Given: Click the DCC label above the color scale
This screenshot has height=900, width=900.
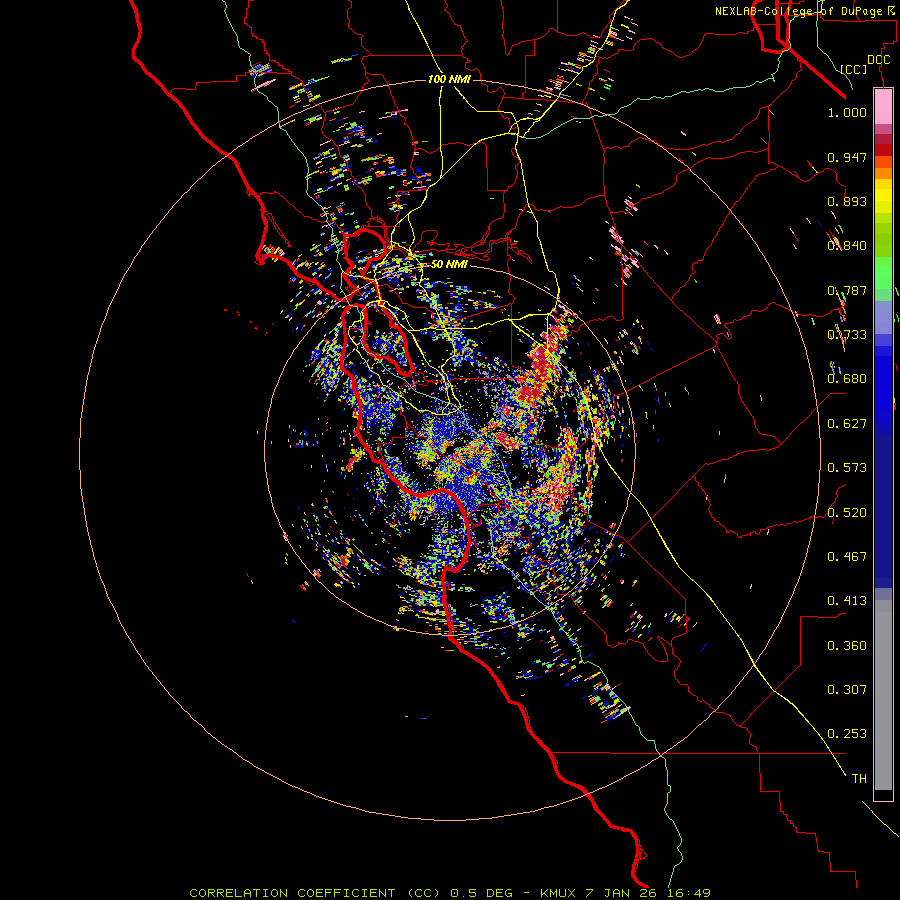Looking at the screenshot, I should pyautogui.click(x=878, y=60).
